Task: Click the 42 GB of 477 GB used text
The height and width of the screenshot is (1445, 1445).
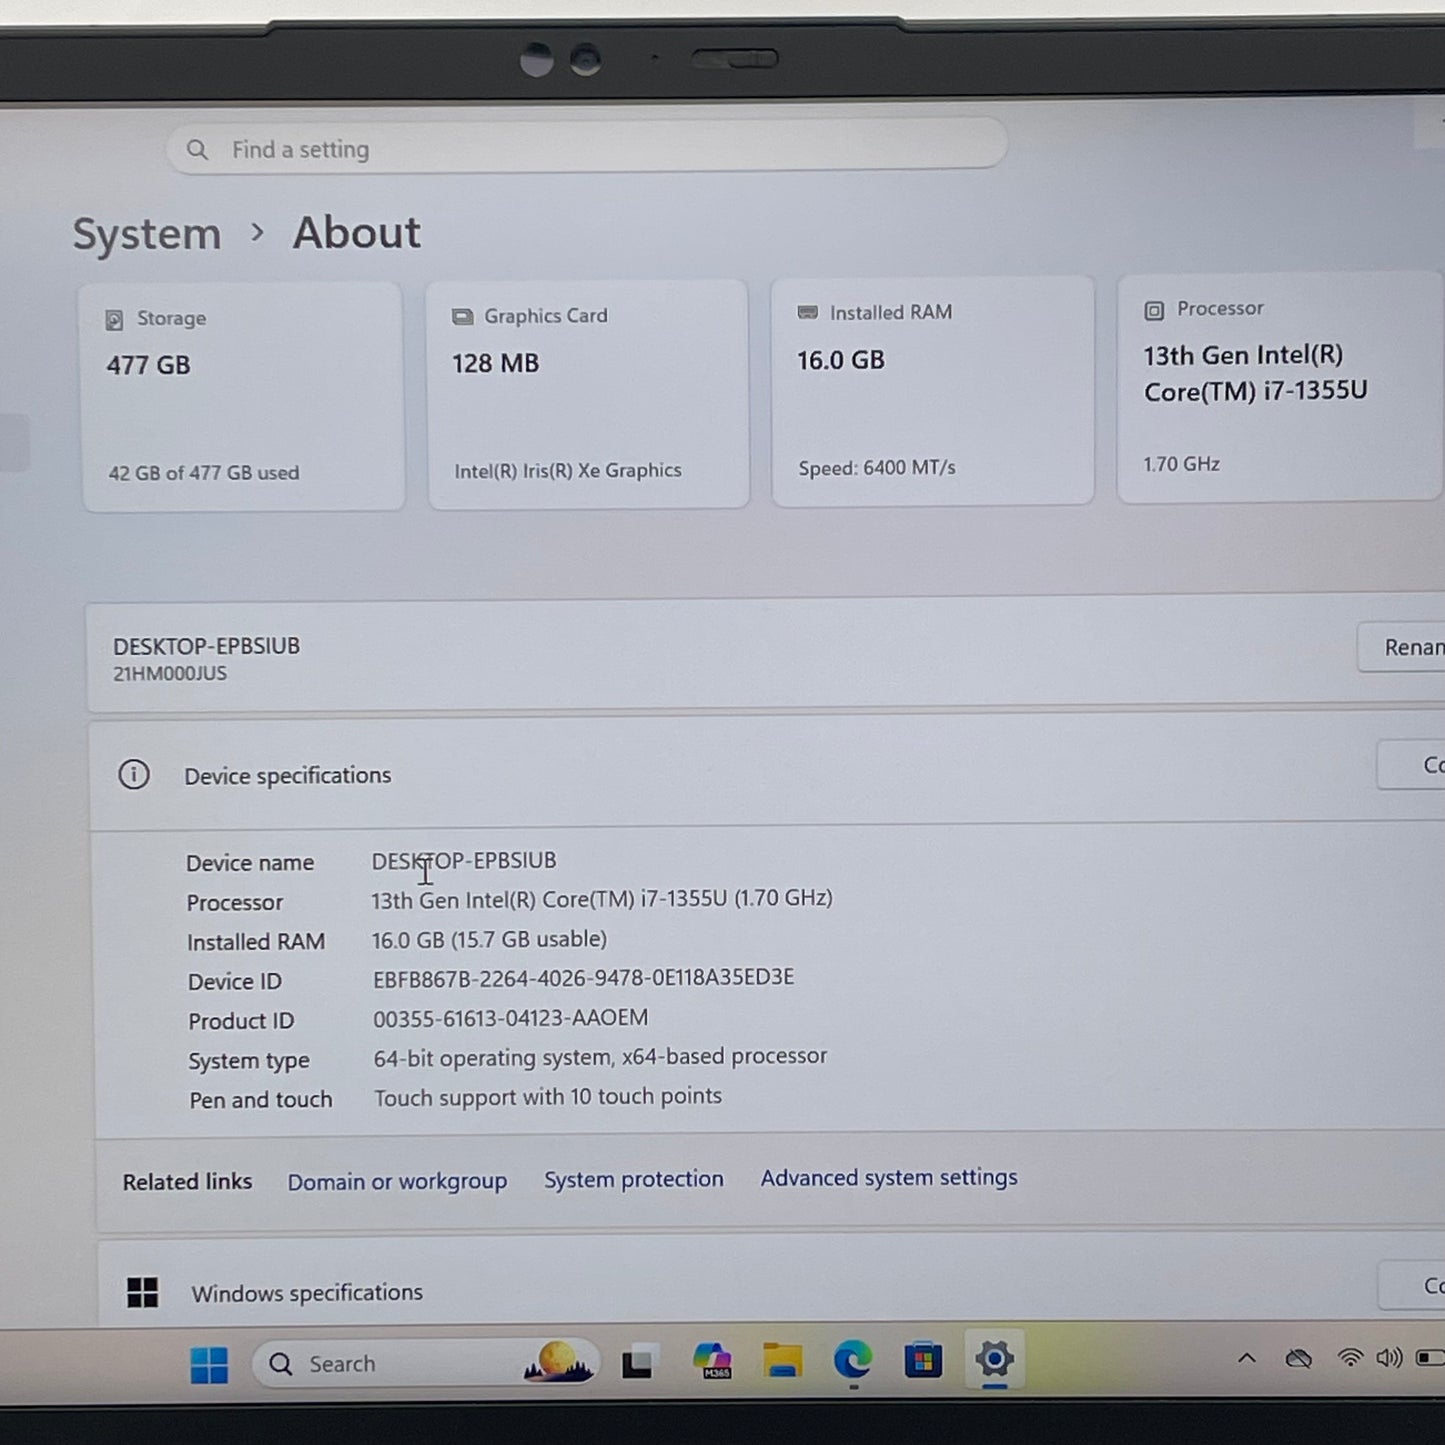Action: coord(204,473)
